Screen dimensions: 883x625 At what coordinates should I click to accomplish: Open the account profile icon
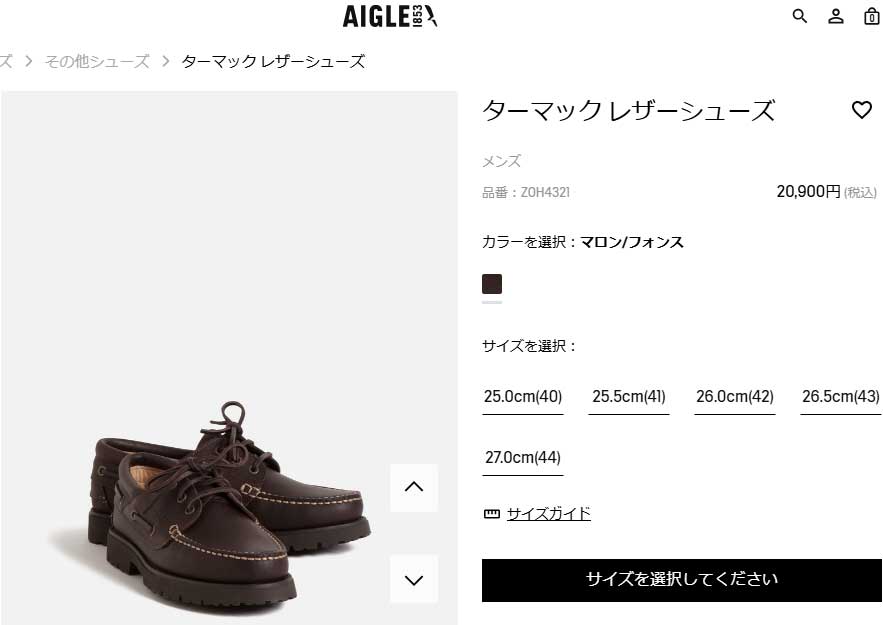tap(836, 16)
